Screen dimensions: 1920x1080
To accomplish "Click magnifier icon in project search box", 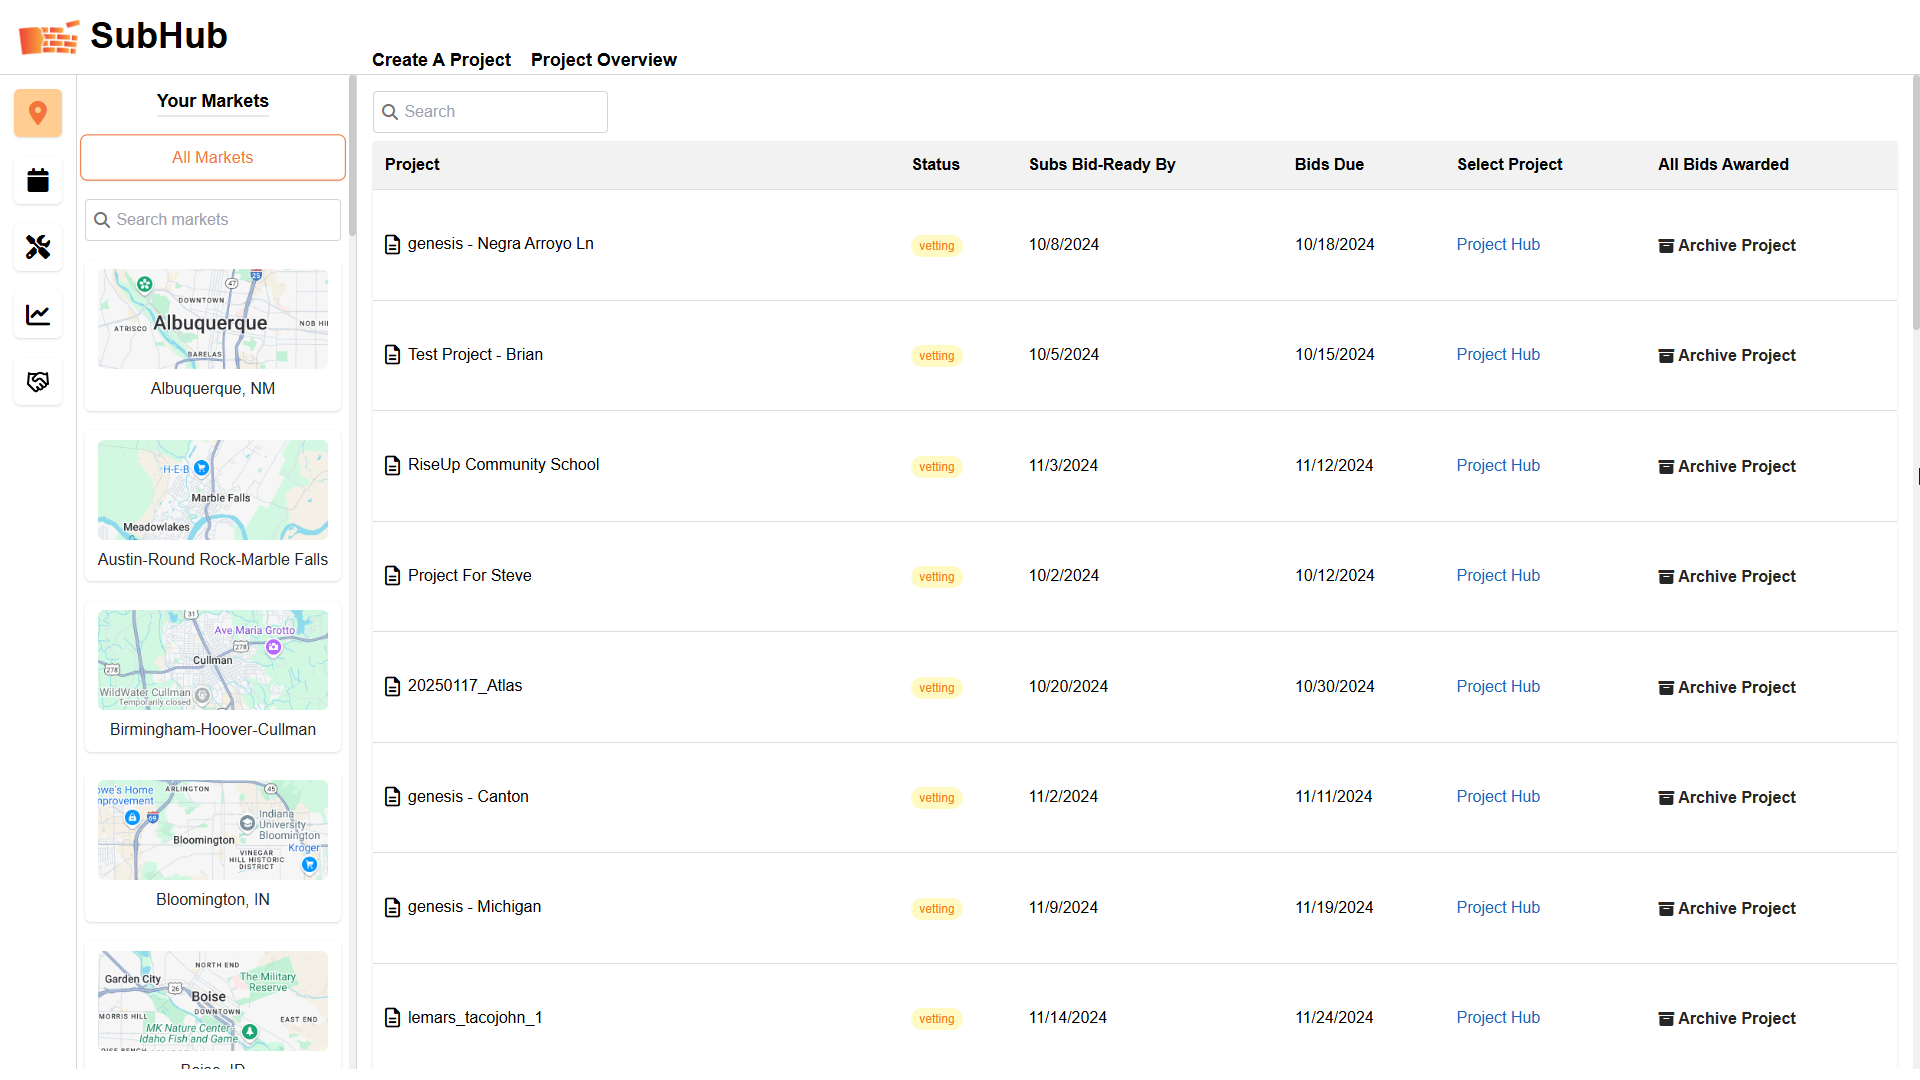I will (x=390, y=112).
